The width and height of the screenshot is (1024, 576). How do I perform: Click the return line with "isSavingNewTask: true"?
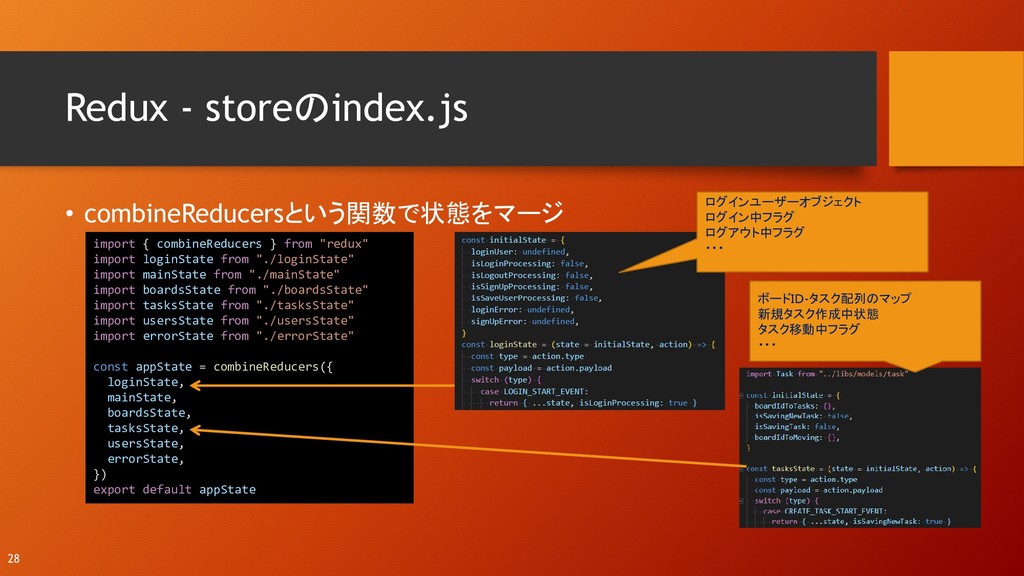click(x=861, y=521)
